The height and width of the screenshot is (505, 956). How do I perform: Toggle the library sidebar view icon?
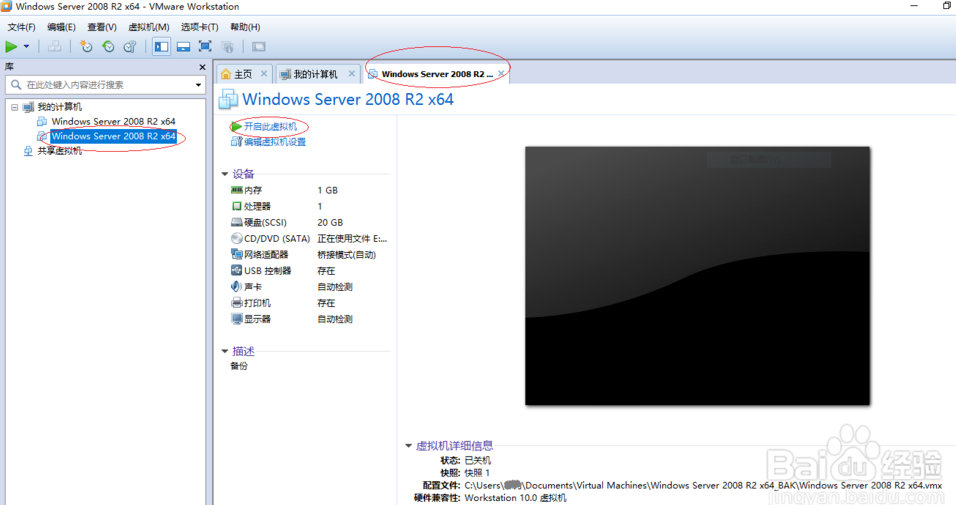162,46
